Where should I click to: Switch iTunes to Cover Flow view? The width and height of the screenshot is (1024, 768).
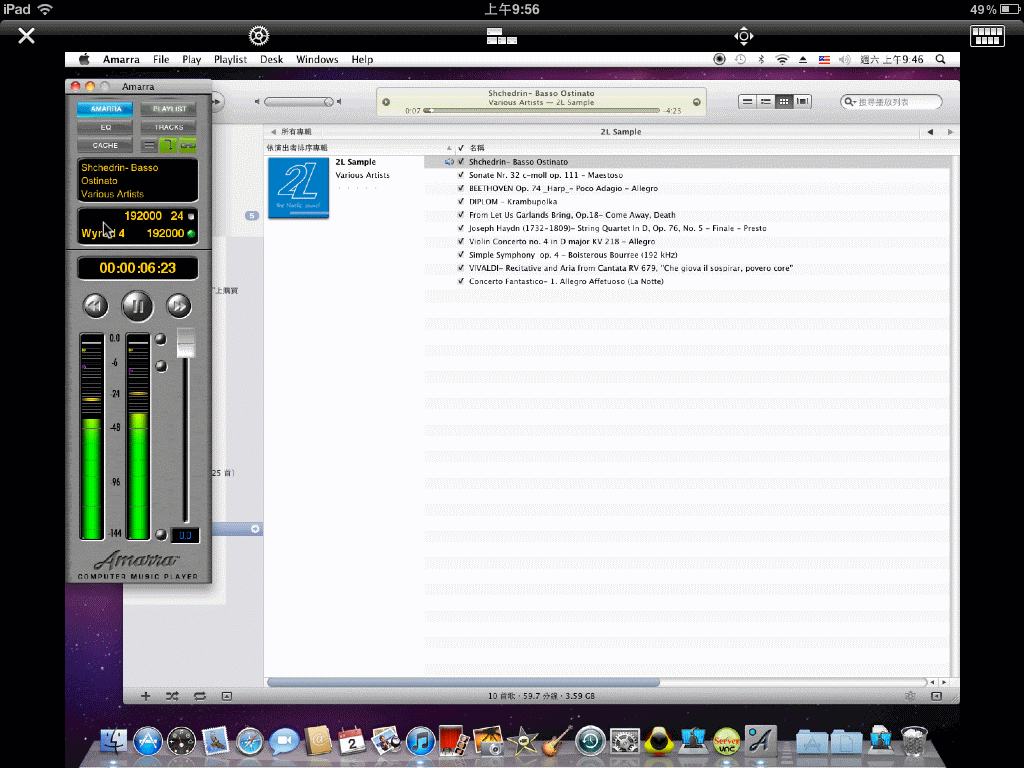tap(802, 101)
